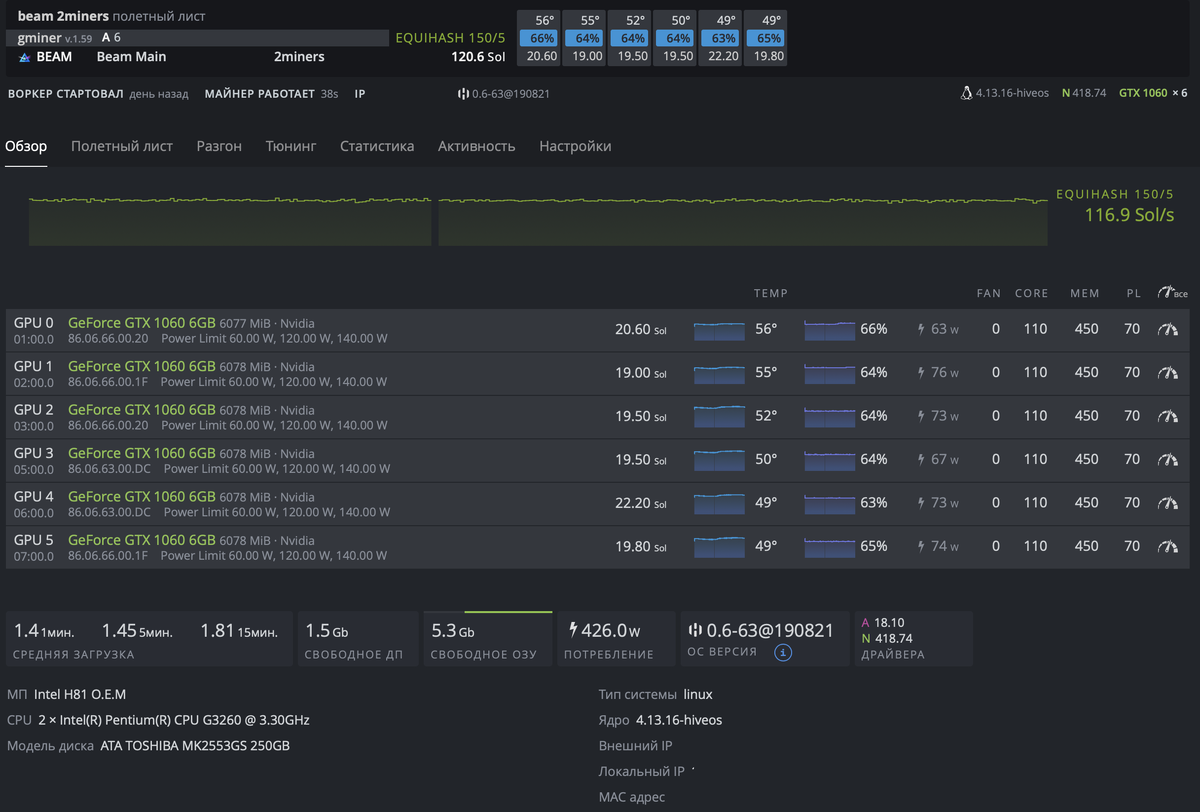Click the Linux penguin kernel icon

point(966,93)
